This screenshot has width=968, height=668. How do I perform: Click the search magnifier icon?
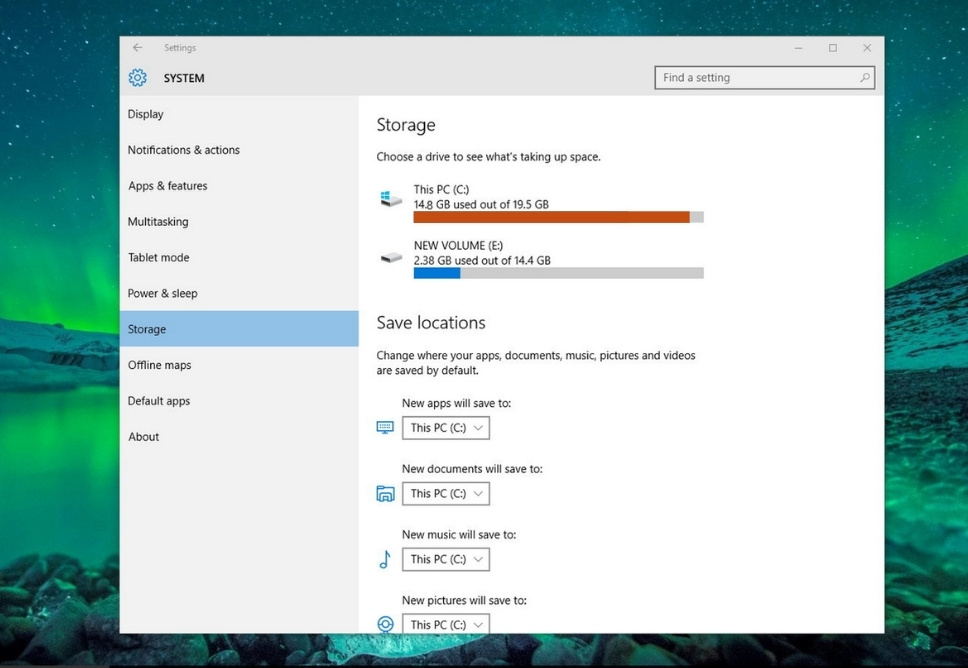point(864,78)
